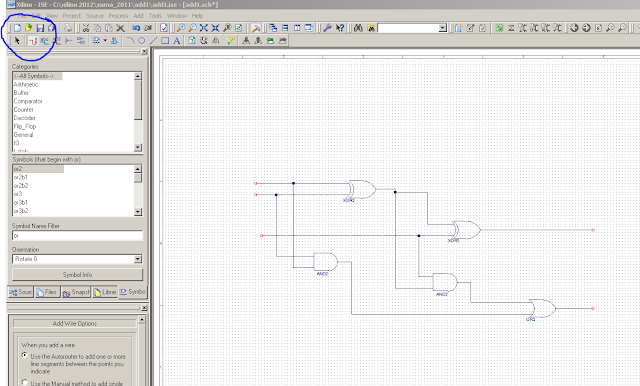Select the 'Flip_Flop' category
640x386 pixels.
pos(25,126)
